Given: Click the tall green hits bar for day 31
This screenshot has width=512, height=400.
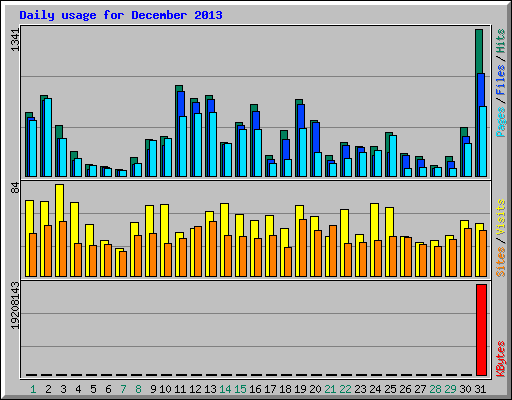Looking at the screenshot, I should [x=479, y=52].
